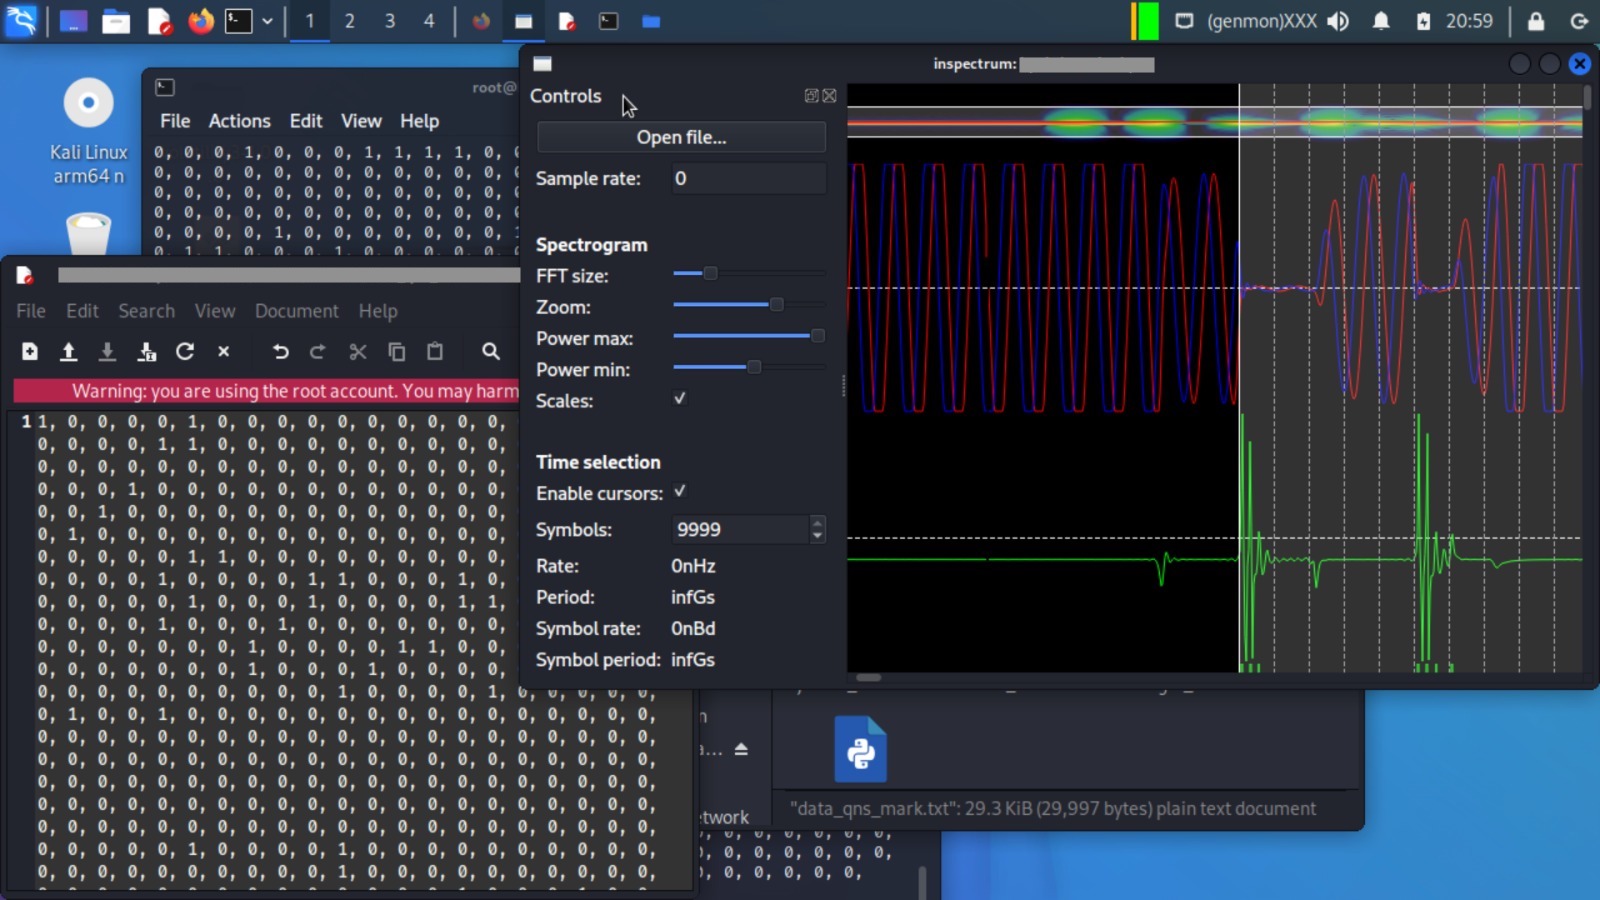This screenshot has width=1600, height=900.
Task: Open the terminal File menu
Action: click(175, 121)
